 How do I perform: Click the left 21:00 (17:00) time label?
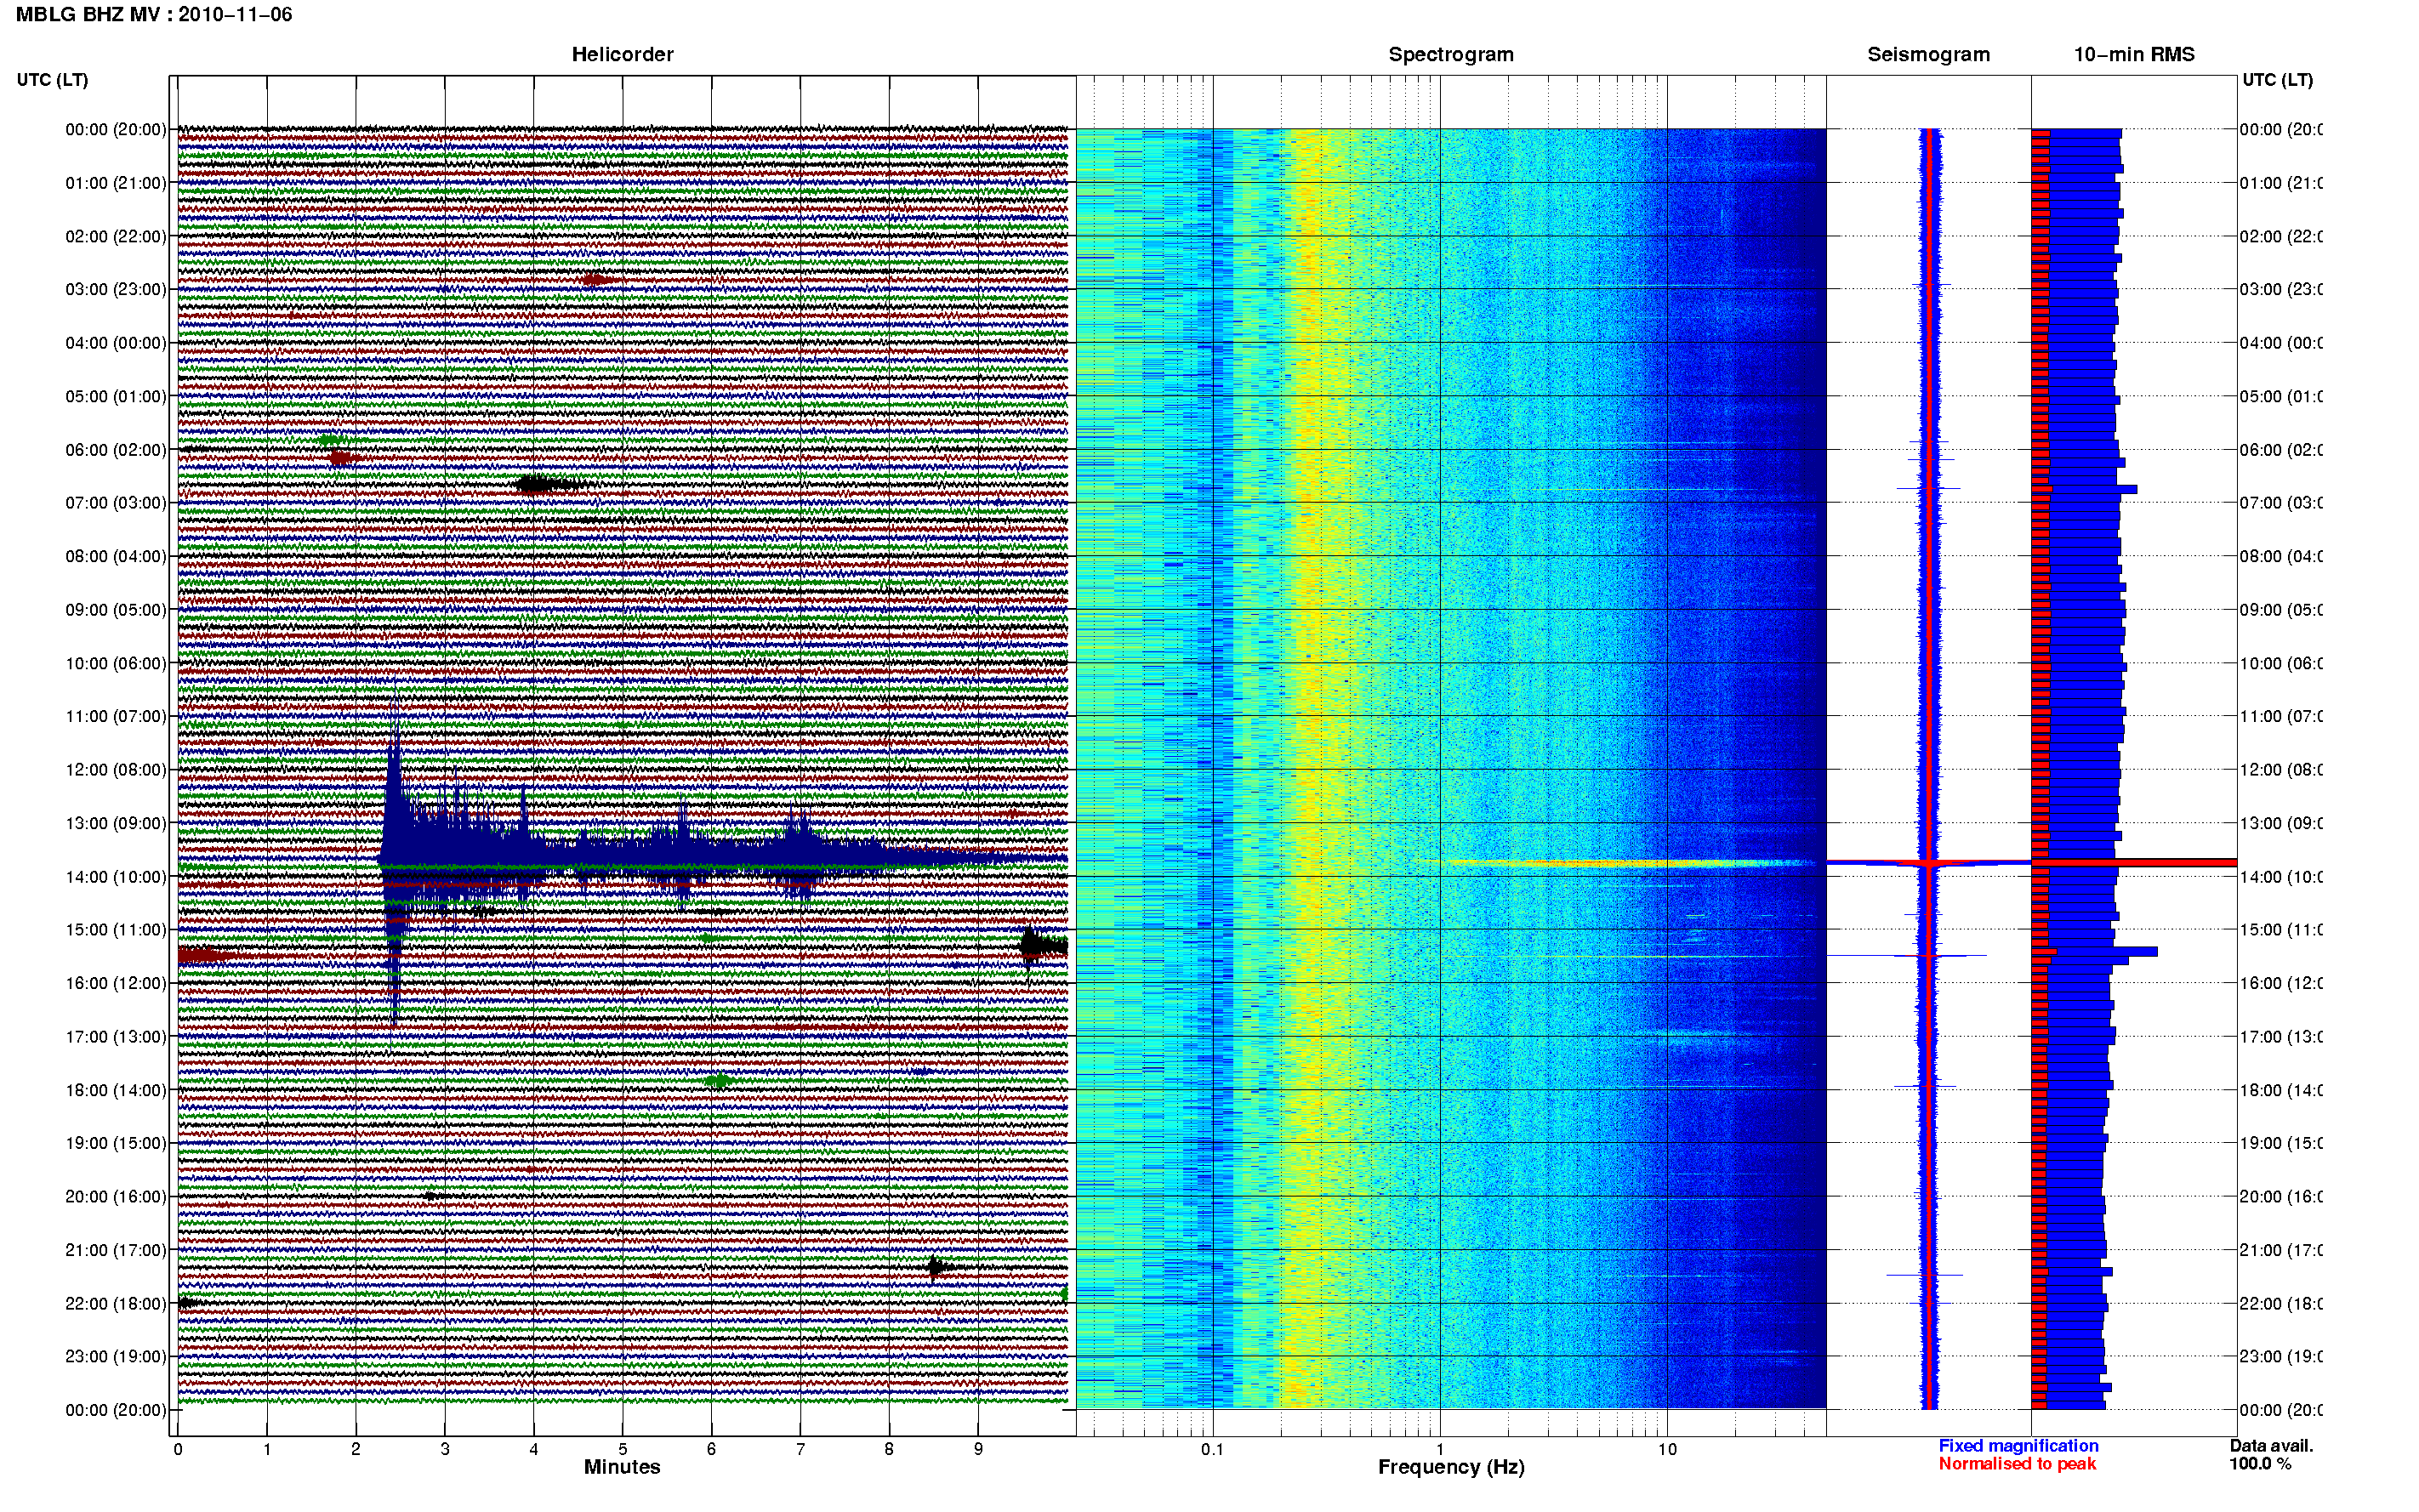pos(116,1250)
